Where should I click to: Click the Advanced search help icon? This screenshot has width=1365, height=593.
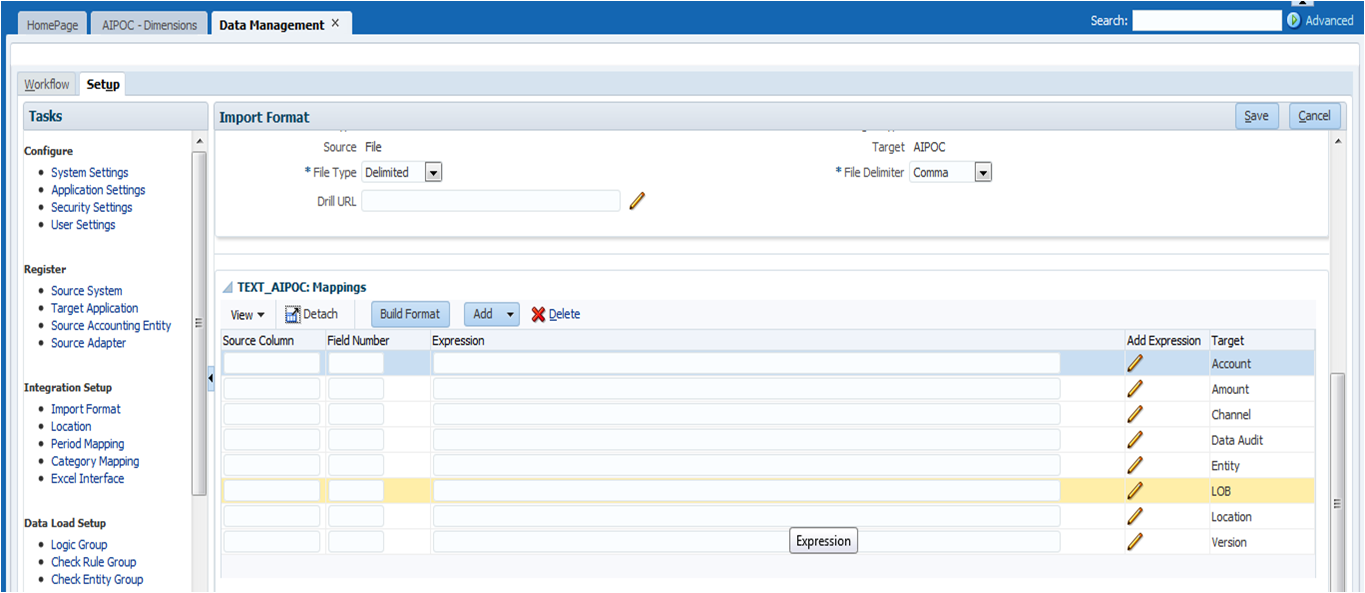1295,20
